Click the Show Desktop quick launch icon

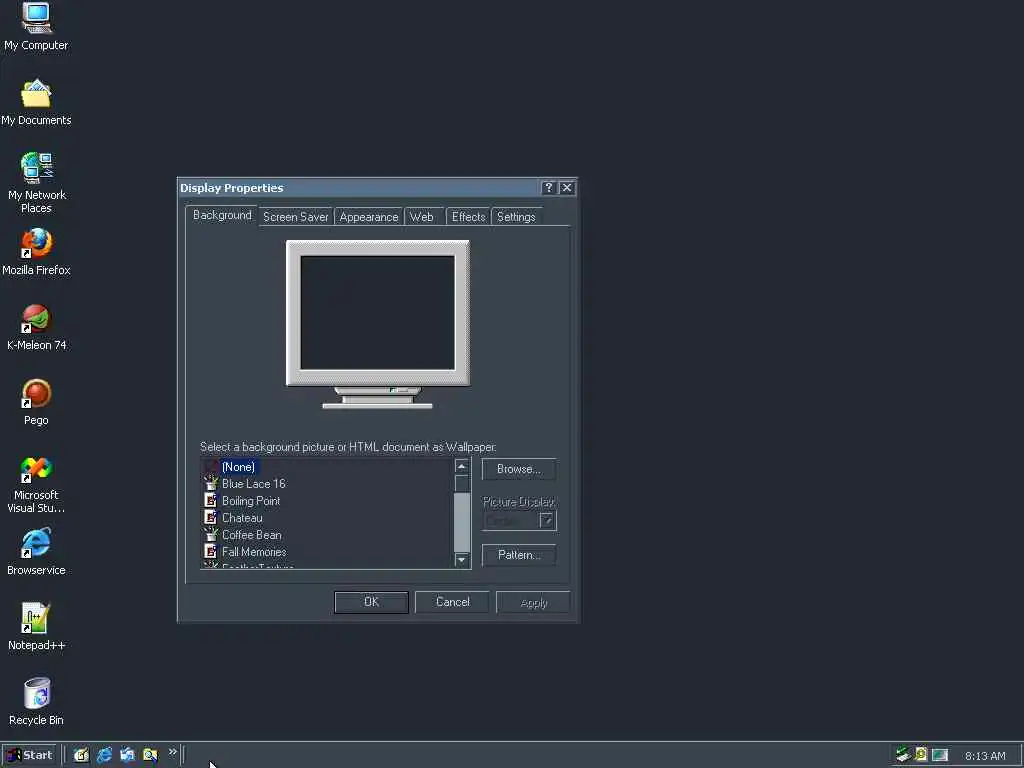(81, 755)
